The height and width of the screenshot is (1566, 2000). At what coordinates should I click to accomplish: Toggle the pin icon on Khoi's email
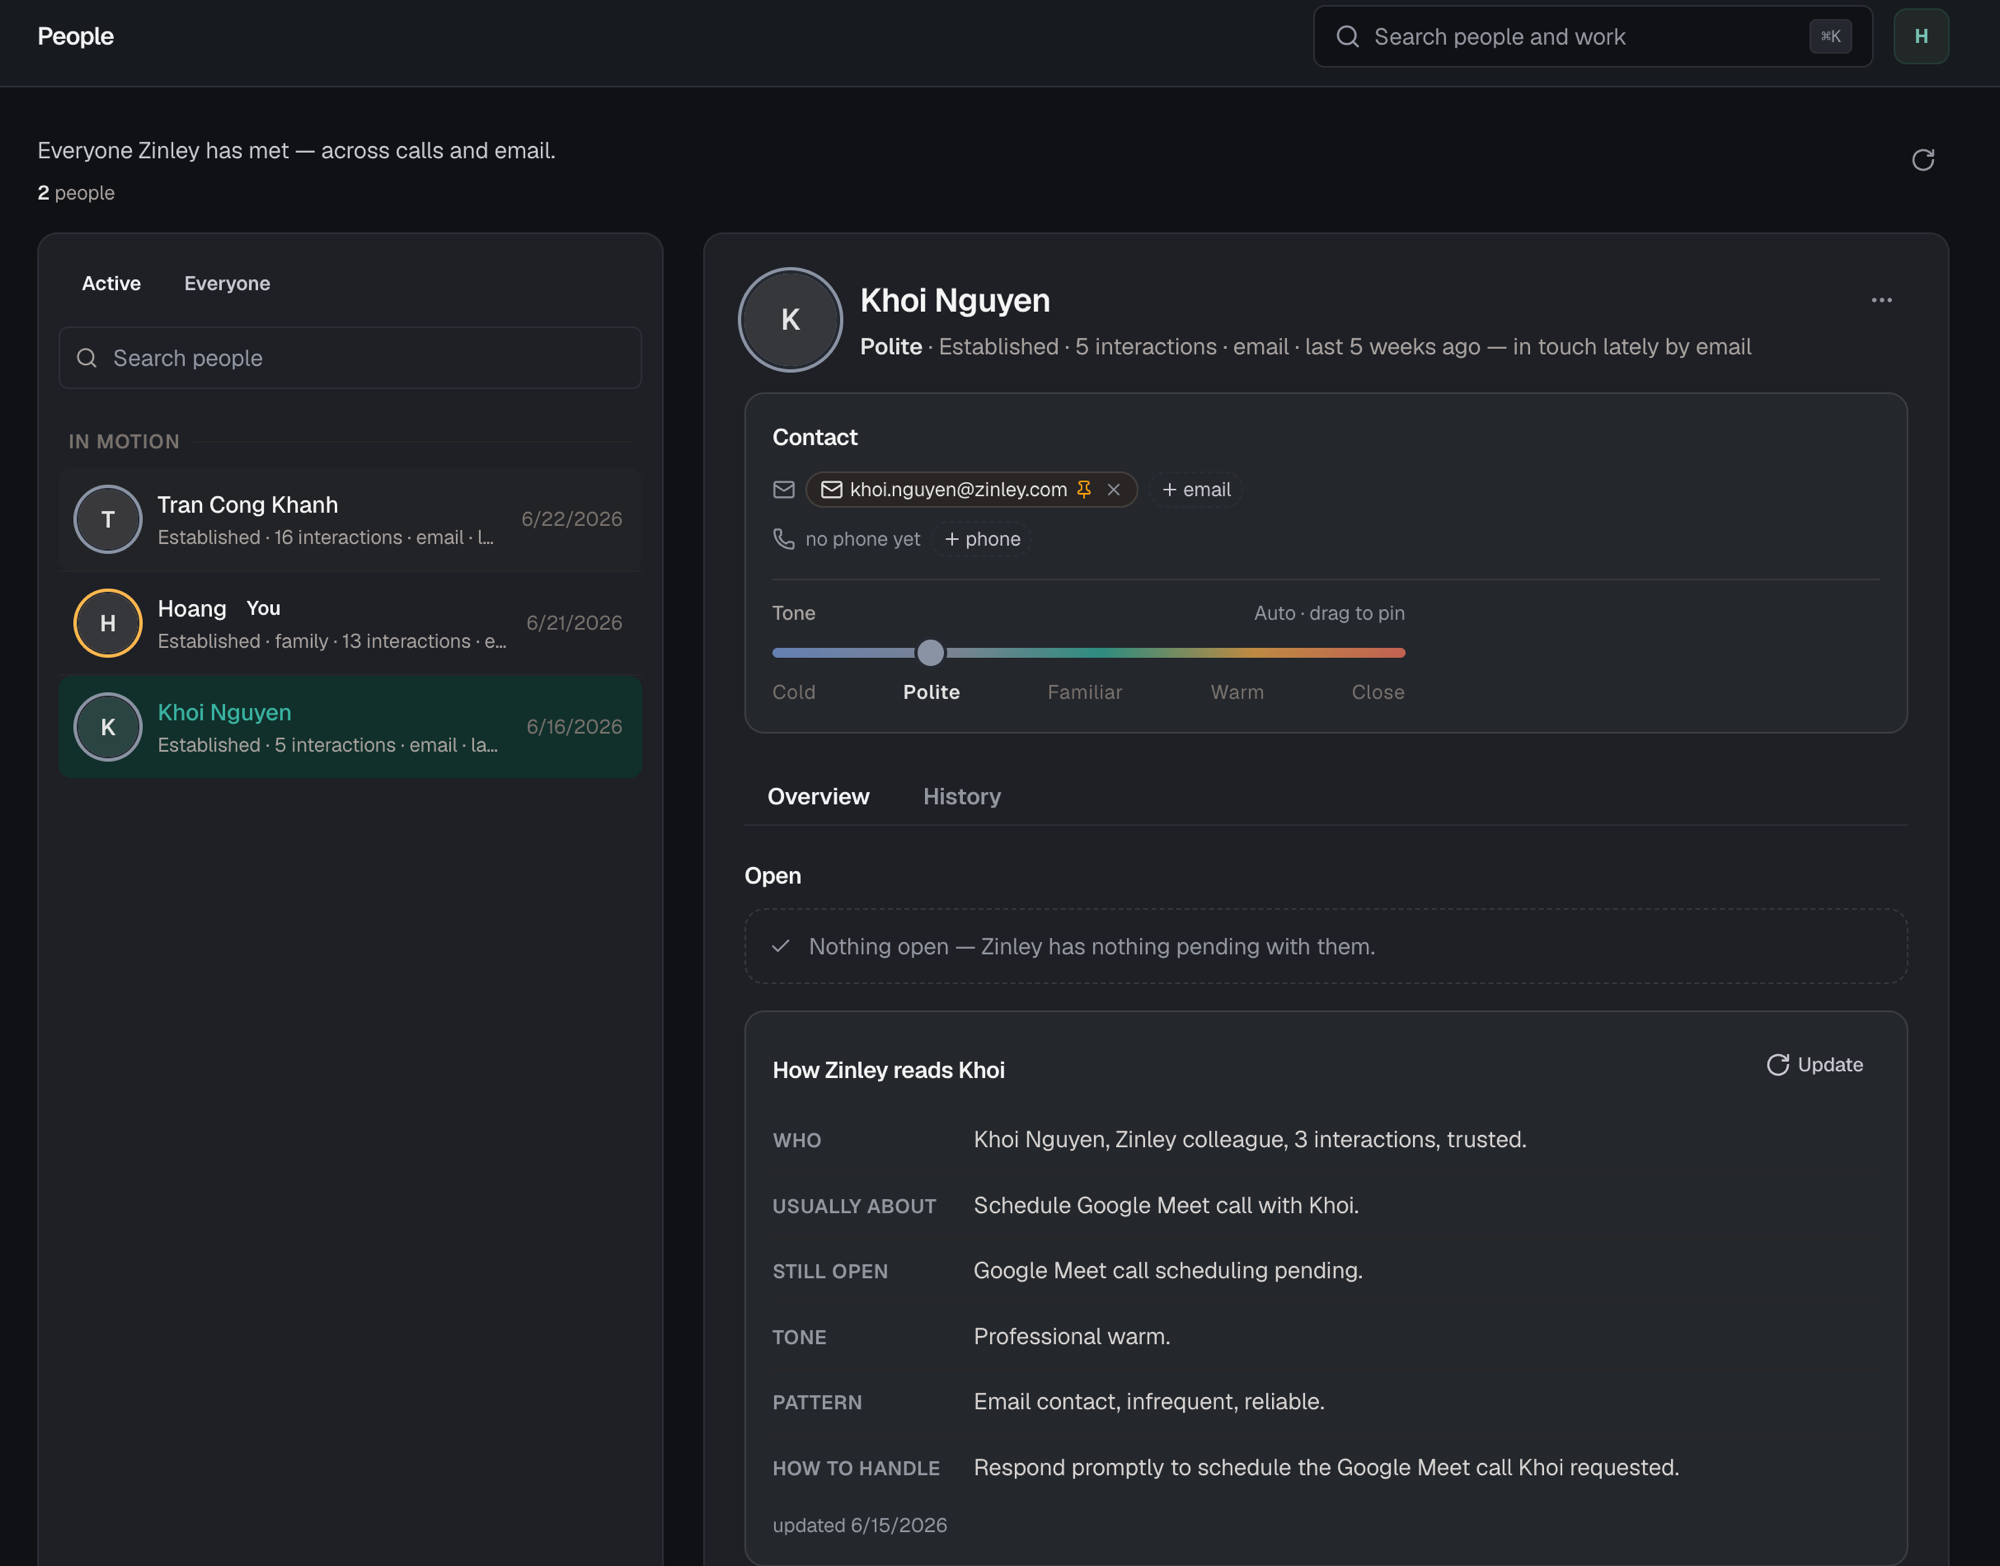click(x=1084, y=490)
